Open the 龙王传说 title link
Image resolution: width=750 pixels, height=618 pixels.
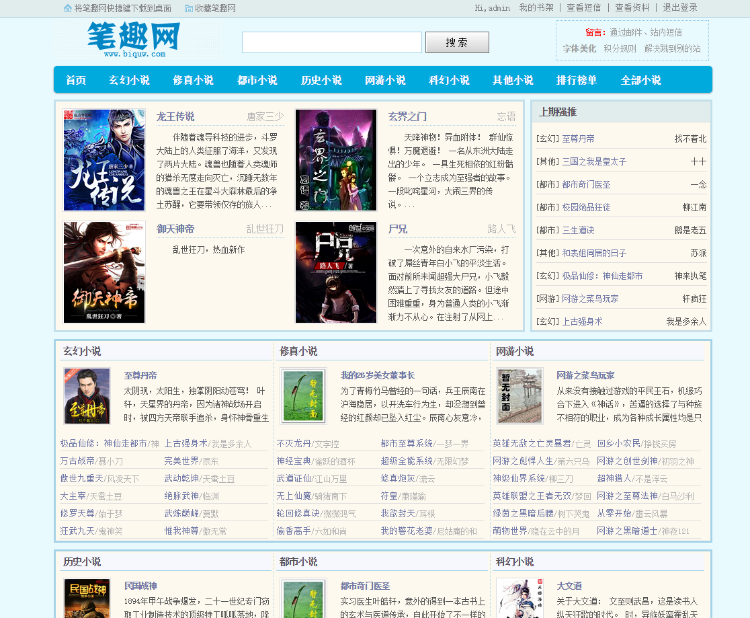pyautogui.click(x=175, y=116)
